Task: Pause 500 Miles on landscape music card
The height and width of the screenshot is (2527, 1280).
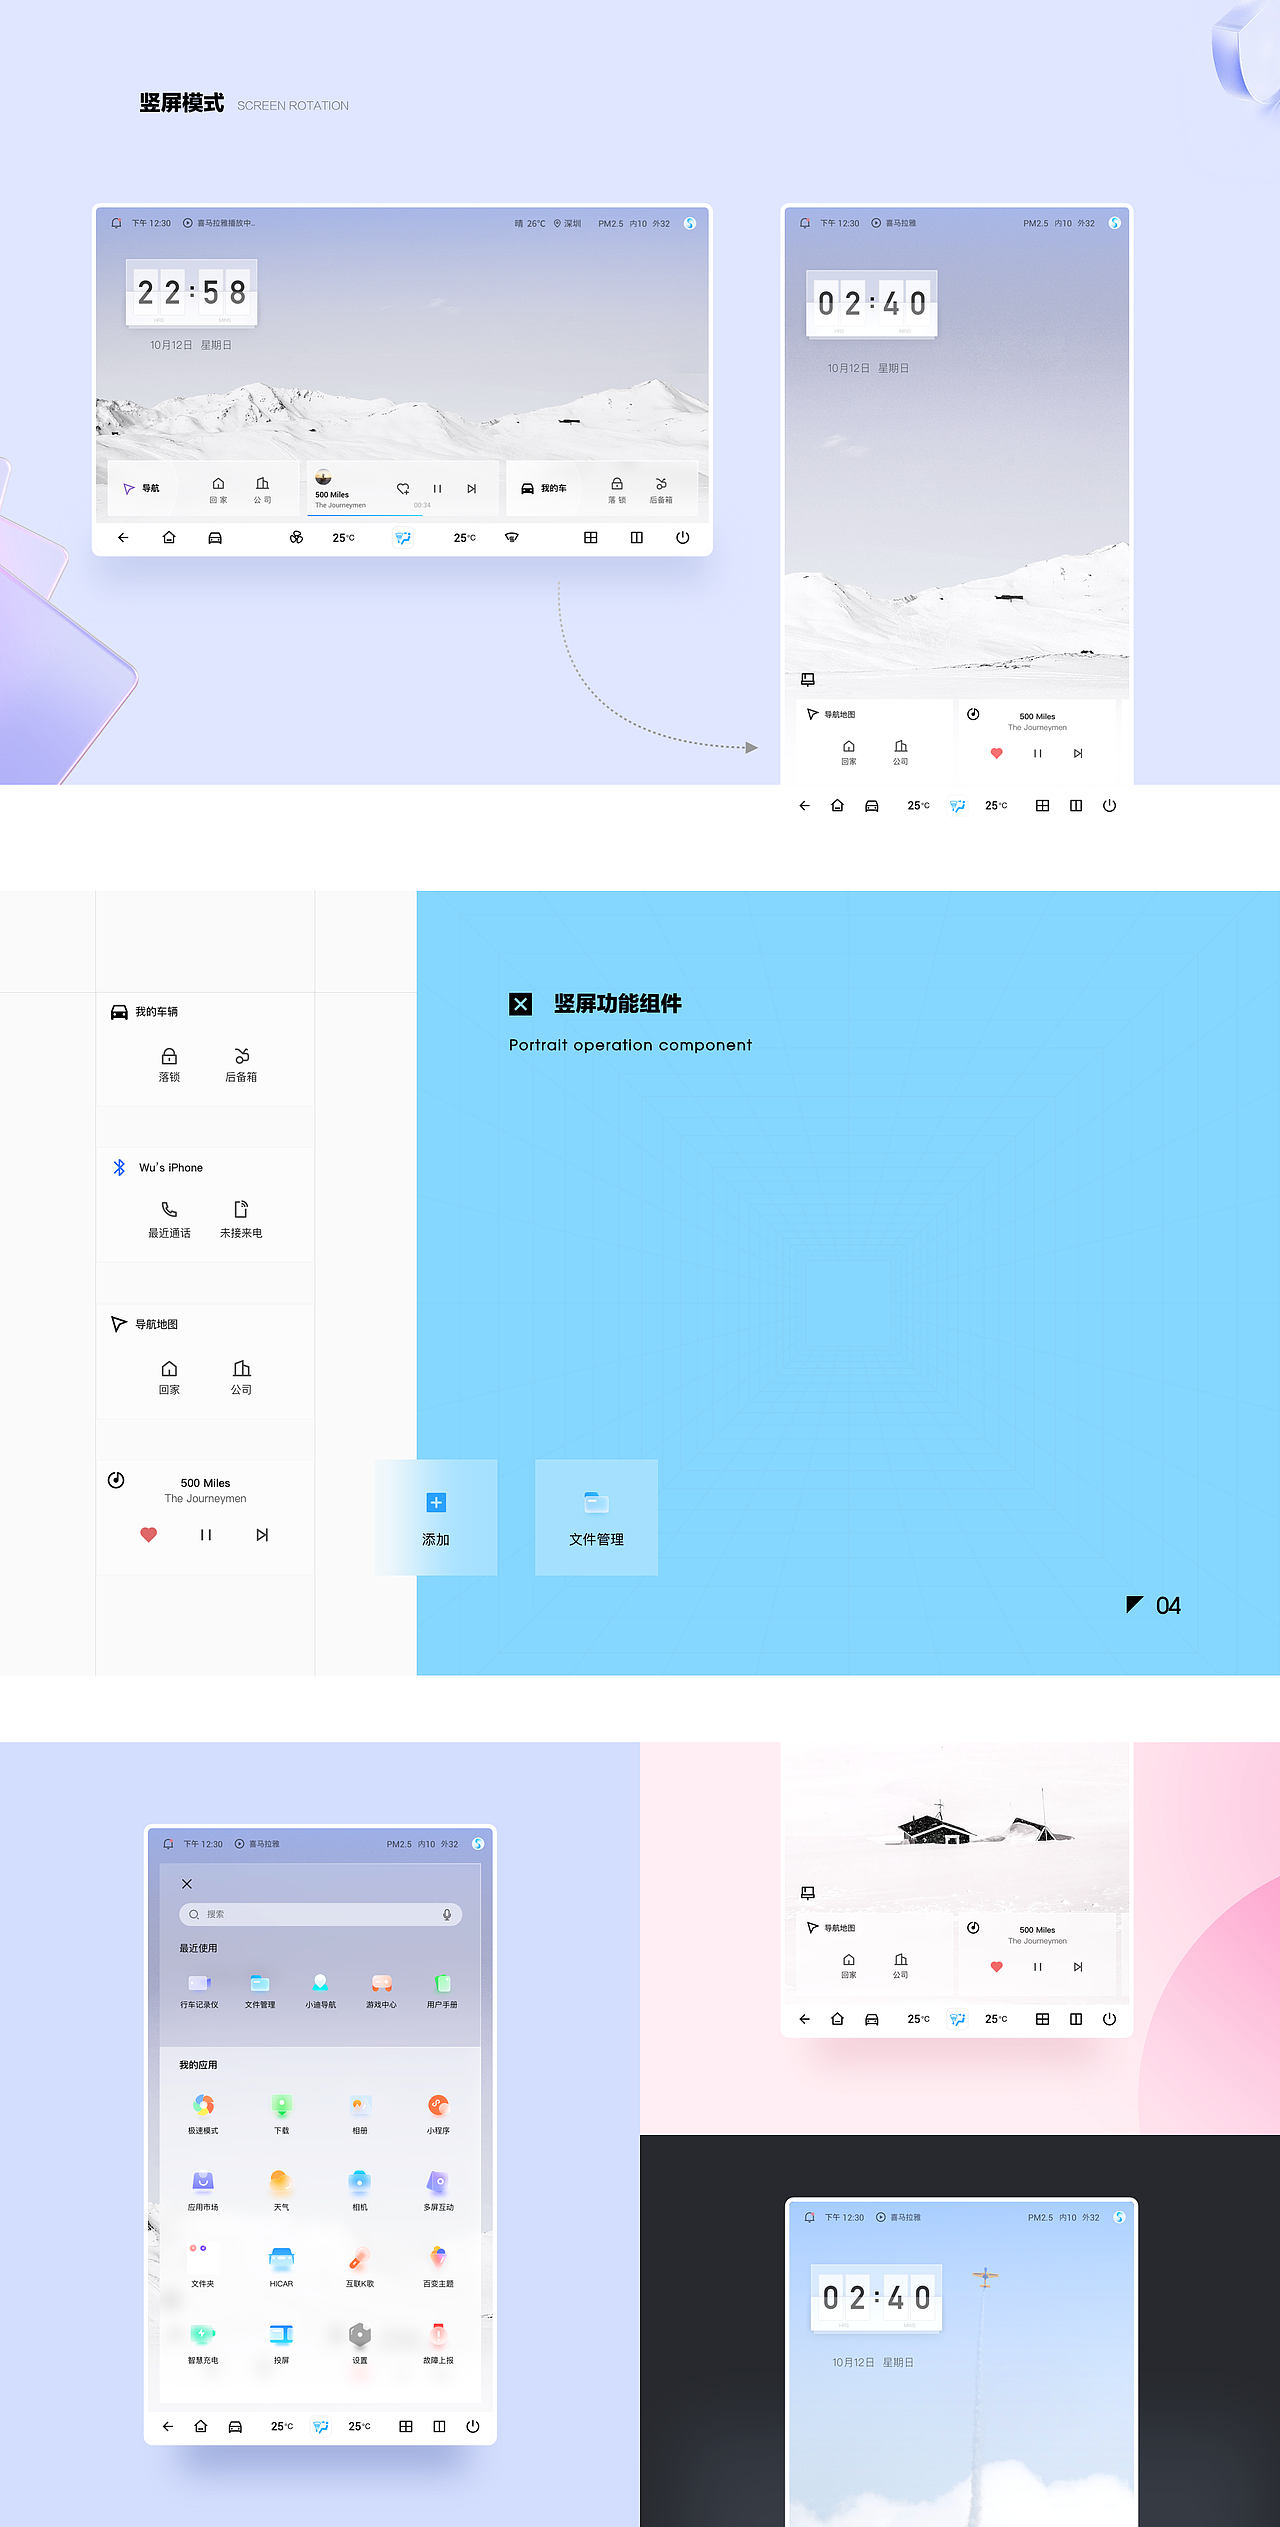Action: [437, 489]
